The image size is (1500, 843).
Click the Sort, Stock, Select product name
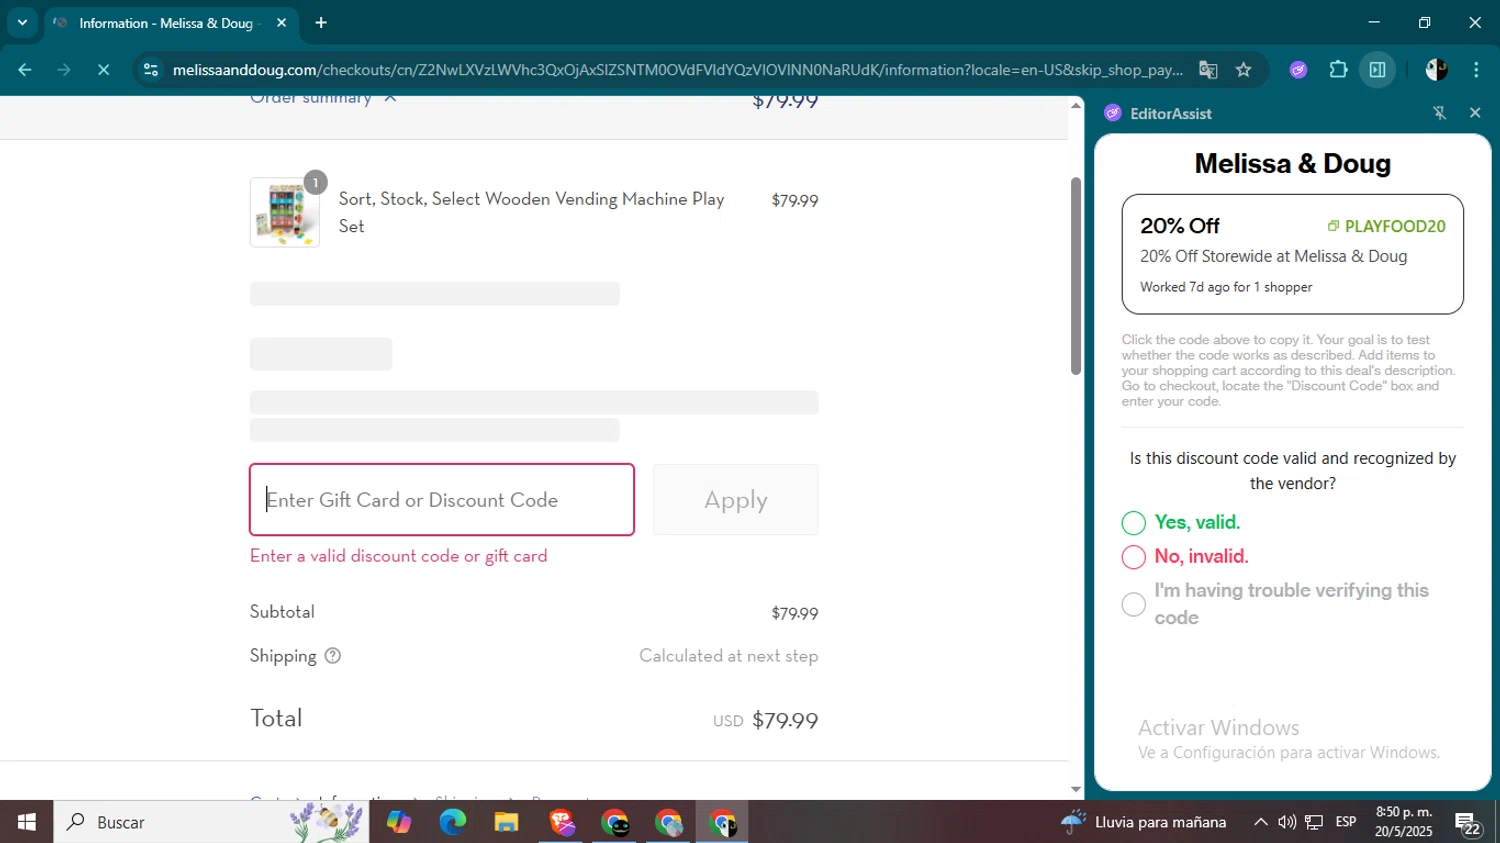coord(531,212)
